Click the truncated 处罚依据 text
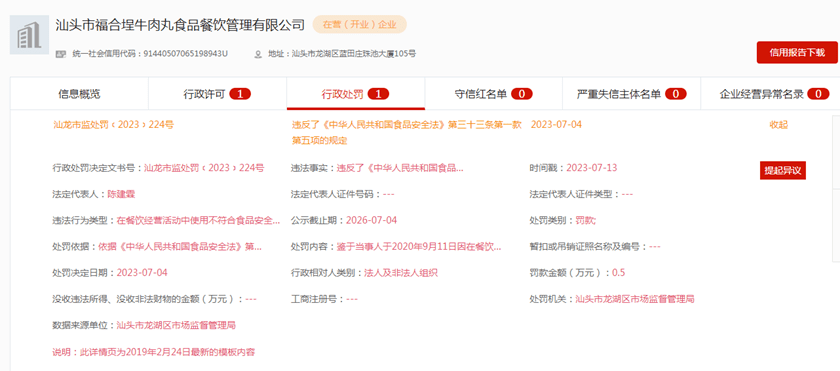The height and width of the screenshot is (371, 840). 180,247
